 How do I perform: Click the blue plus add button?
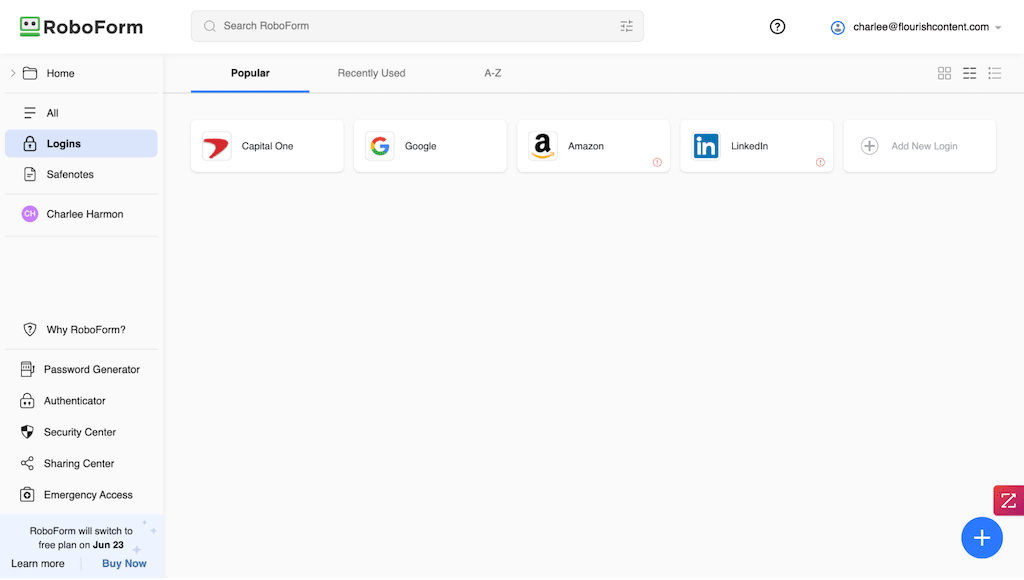[x=981, y=538]
